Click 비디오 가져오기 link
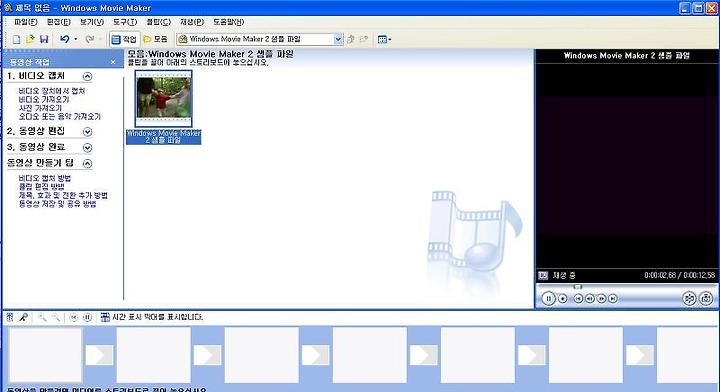720x392 pixels. 44,100
